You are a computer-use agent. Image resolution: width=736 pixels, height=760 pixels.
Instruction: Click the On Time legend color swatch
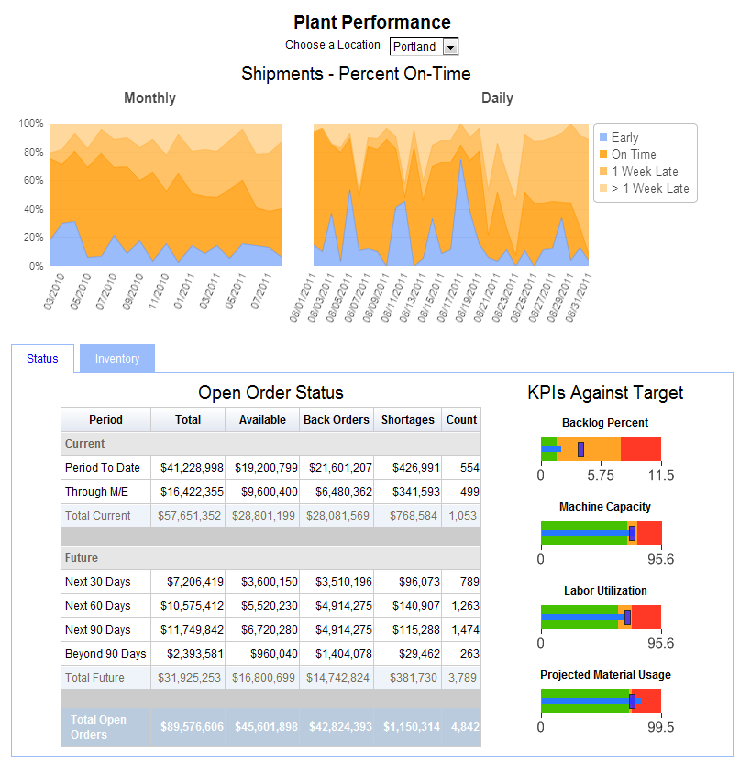604,154
